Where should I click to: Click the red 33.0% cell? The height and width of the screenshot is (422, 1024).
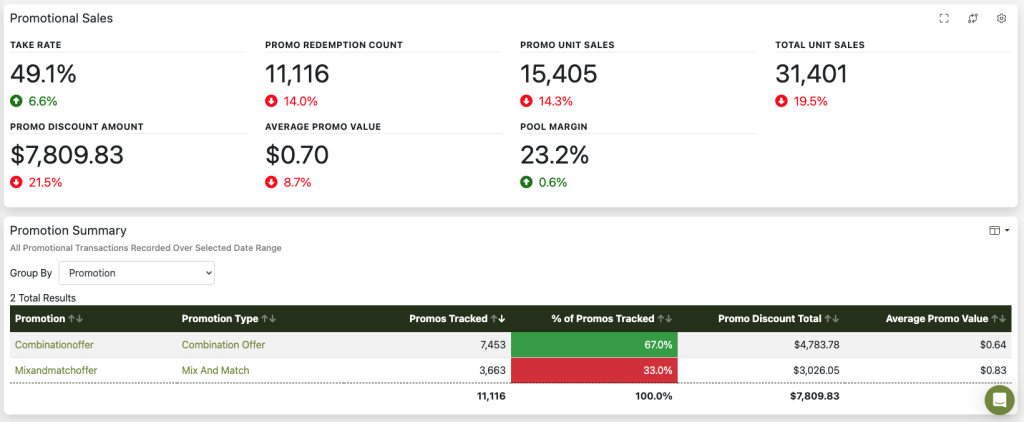594,370
